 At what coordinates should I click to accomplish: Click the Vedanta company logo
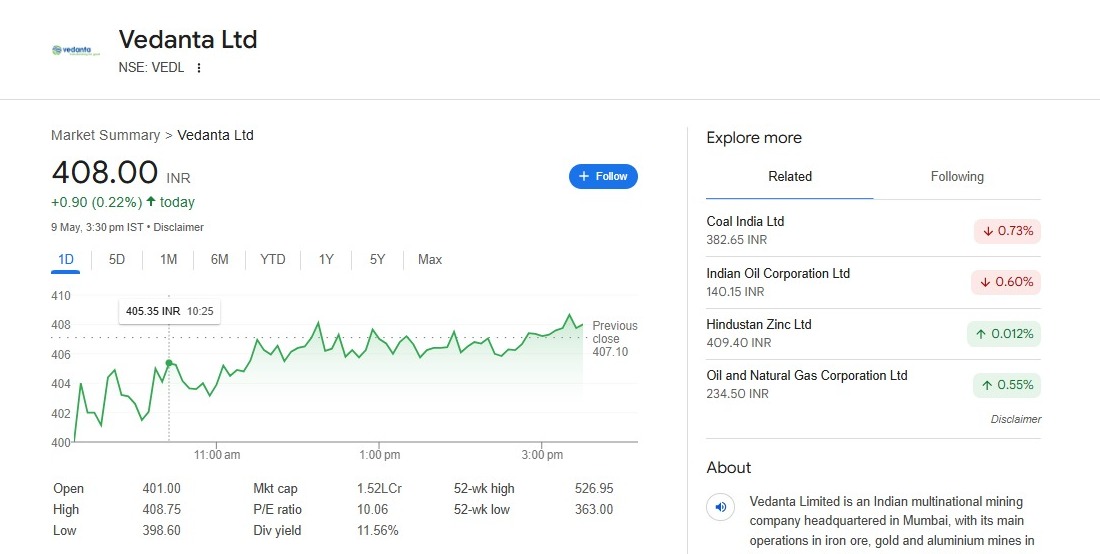point(76,50)
